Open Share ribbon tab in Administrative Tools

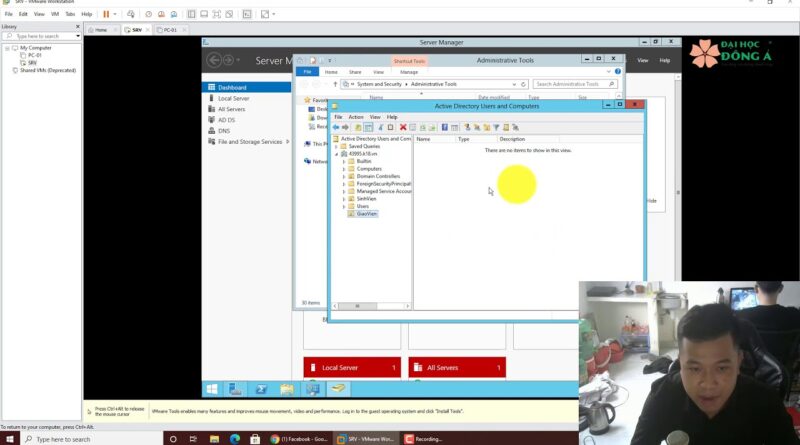pyautogui.click(x=355, y=72)
